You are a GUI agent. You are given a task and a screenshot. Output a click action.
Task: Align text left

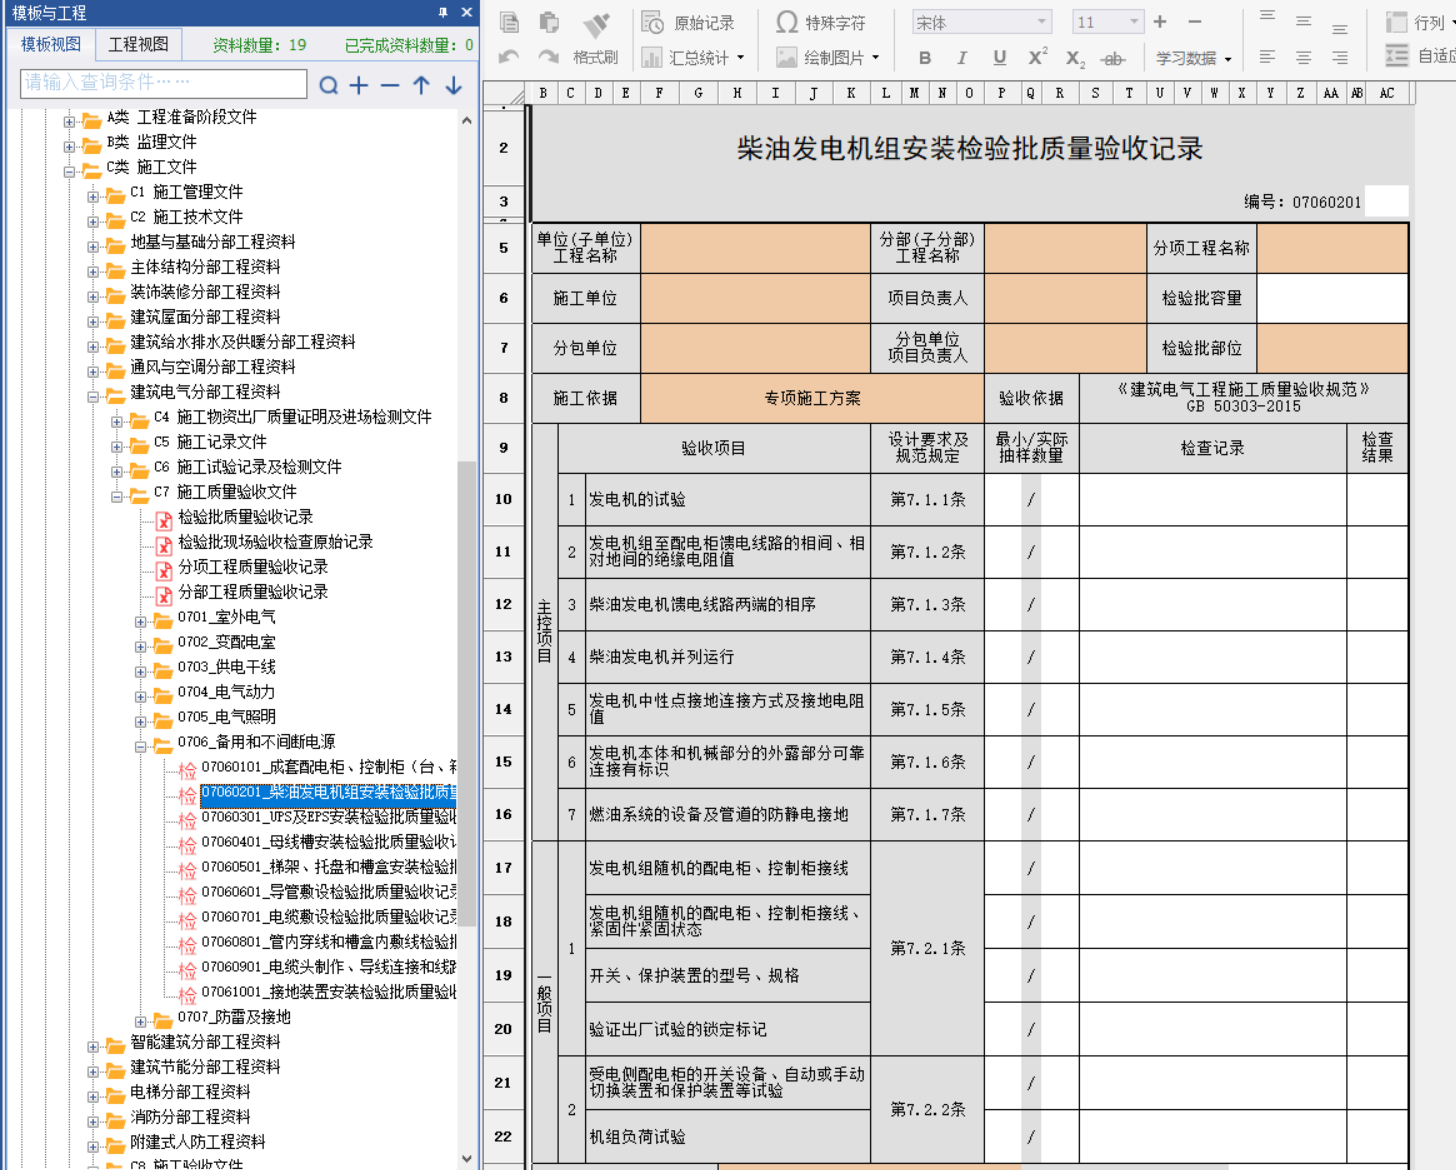tap(1267, 58)
